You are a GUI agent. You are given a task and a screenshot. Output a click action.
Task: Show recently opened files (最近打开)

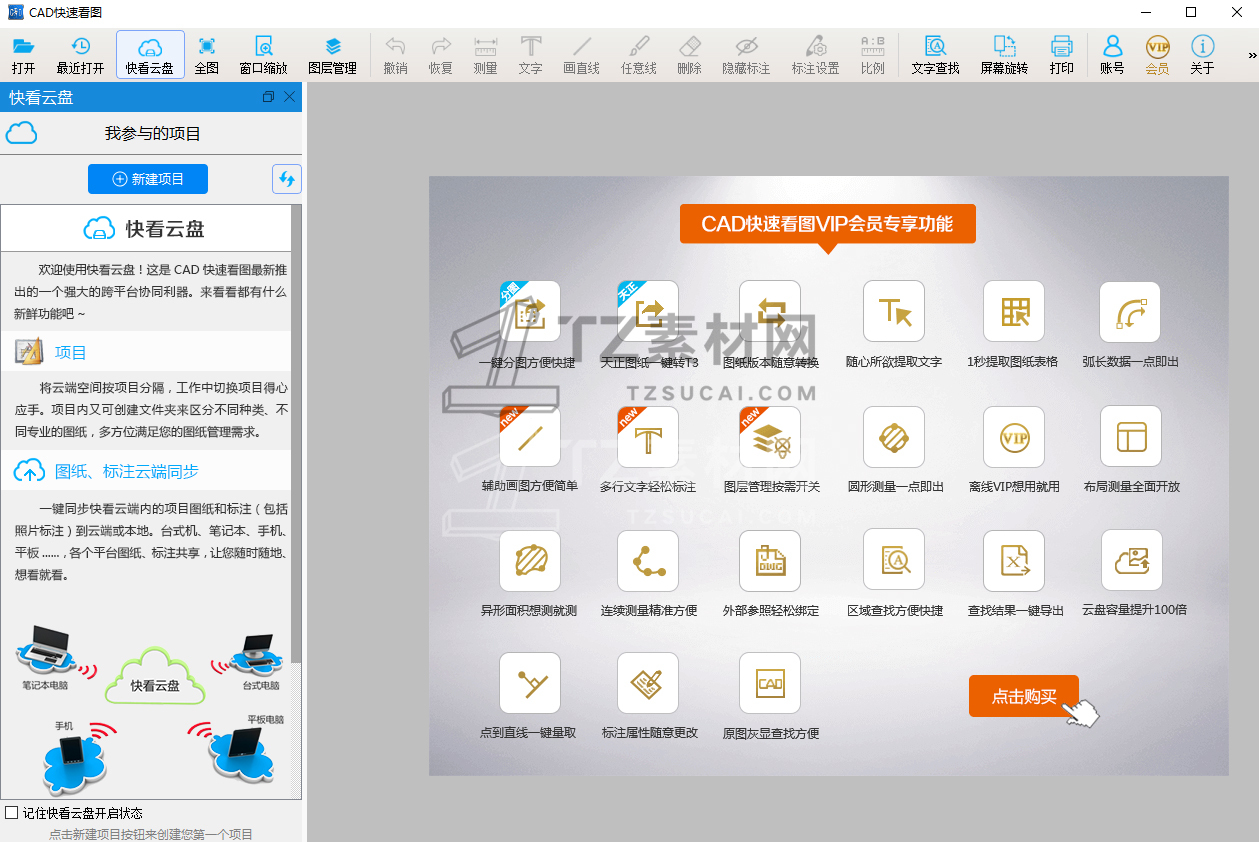tap(80, 55)
